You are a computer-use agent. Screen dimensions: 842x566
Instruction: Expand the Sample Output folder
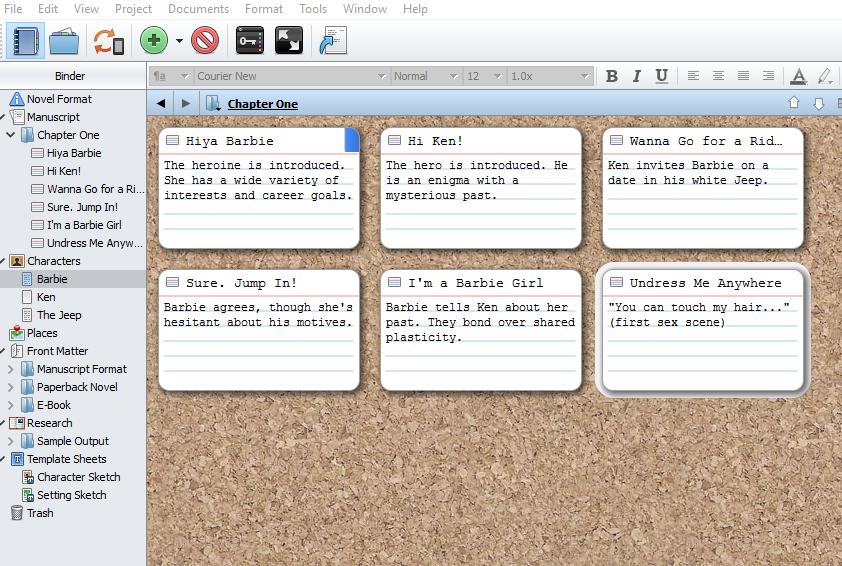point(11,441)
